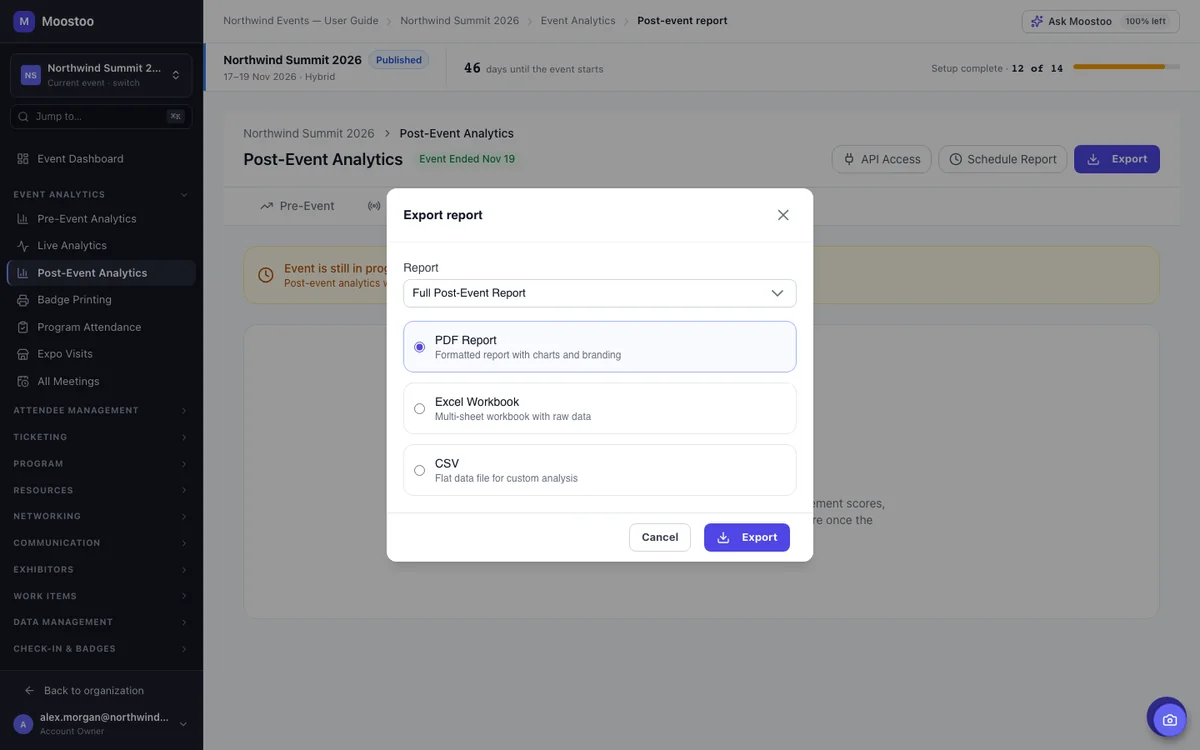Viewport: 1200px width, 750px height.
Task: Open the Northwind Summit event switcher
Action: (101, 75)
